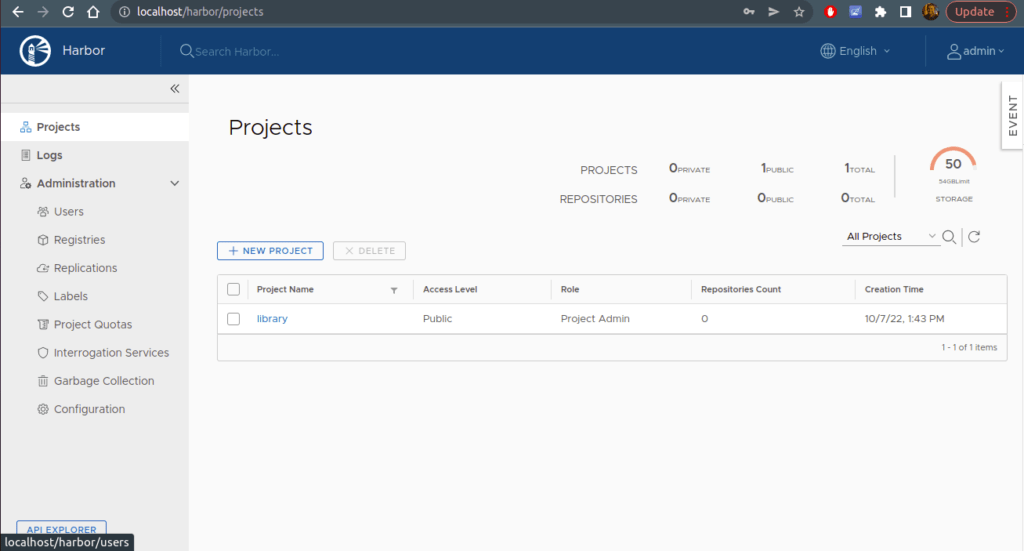Sort by Repositories Count column header
Image resolution: width=1024 pixels, height=551 pixels.
[x=741, y=289]
